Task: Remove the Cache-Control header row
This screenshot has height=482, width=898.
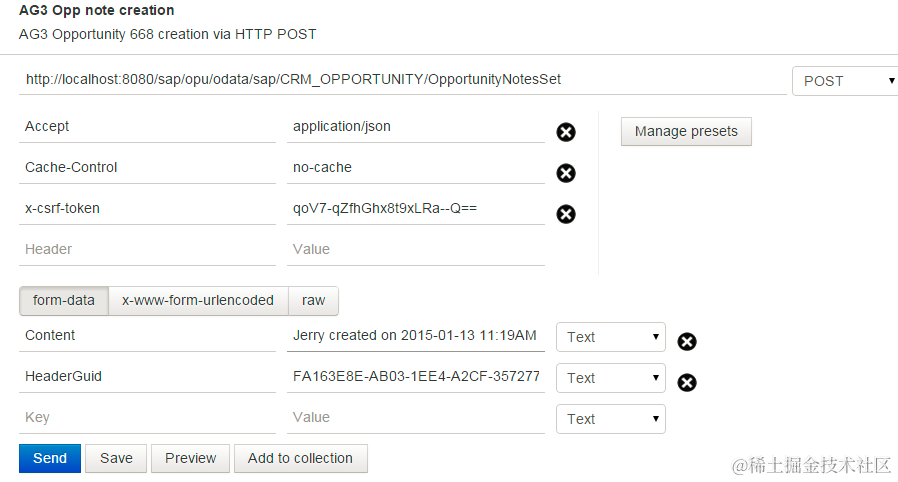Action: [566, 173]
